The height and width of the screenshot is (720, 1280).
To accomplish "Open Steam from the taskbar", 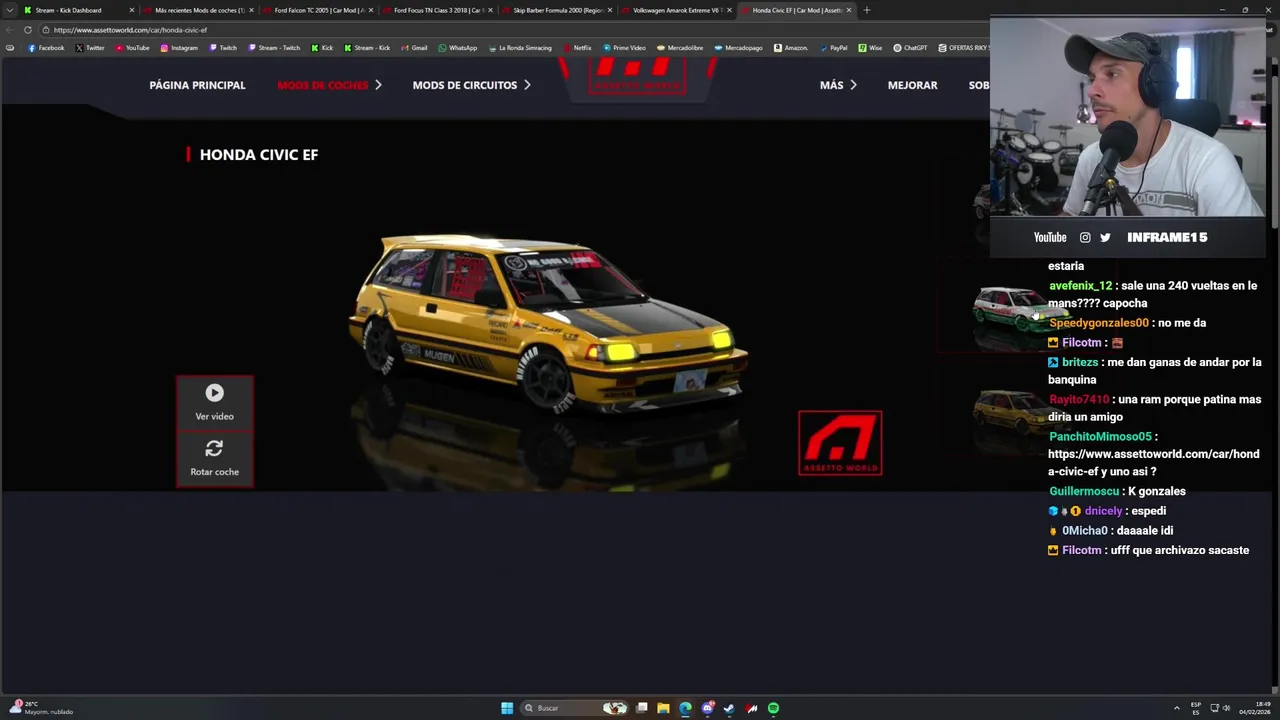I will (x=729, y=708).
